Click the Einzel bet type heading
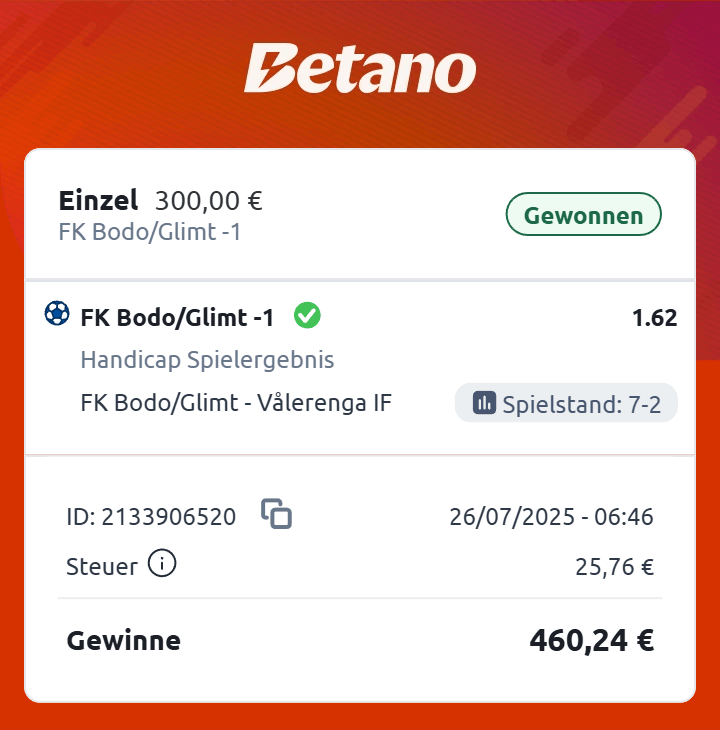The image size is (720, 730). tap(98, 201)
